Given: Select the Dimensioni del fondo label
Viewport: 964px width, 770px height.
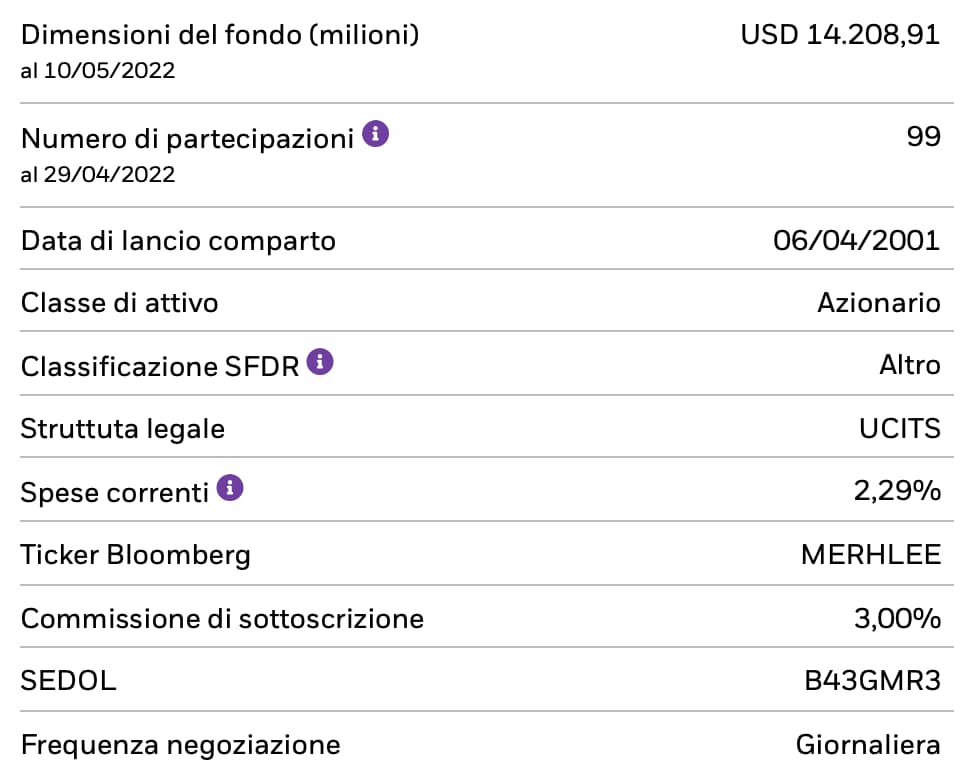Looking at the screenshot, I should pos(220,36).
